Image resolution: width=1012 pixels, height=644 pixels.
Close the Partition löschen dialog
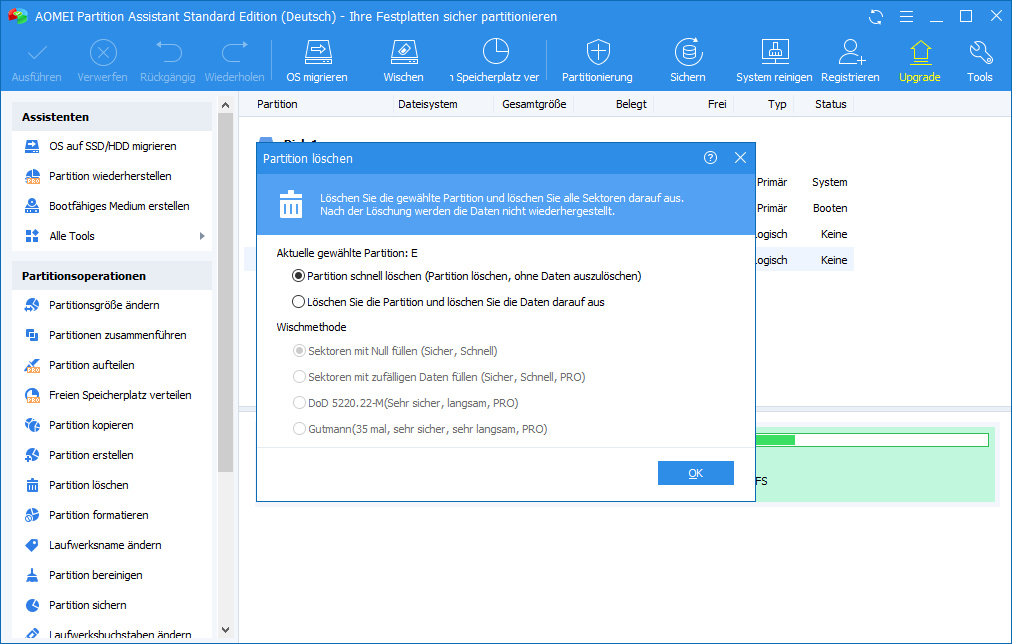click(x=740, y=158)
